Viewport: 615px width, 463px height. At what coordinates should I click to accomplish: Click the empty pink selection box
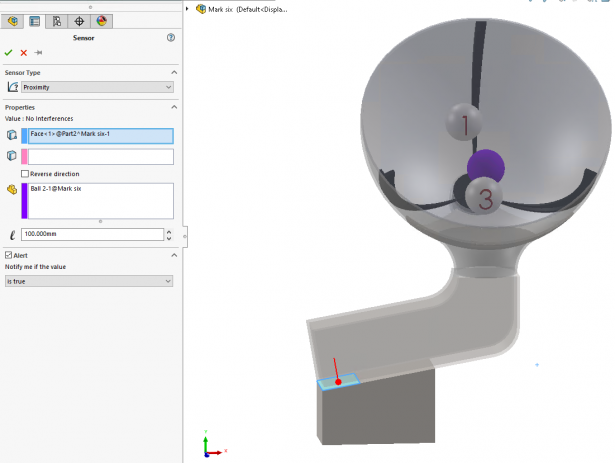(100, 157)
